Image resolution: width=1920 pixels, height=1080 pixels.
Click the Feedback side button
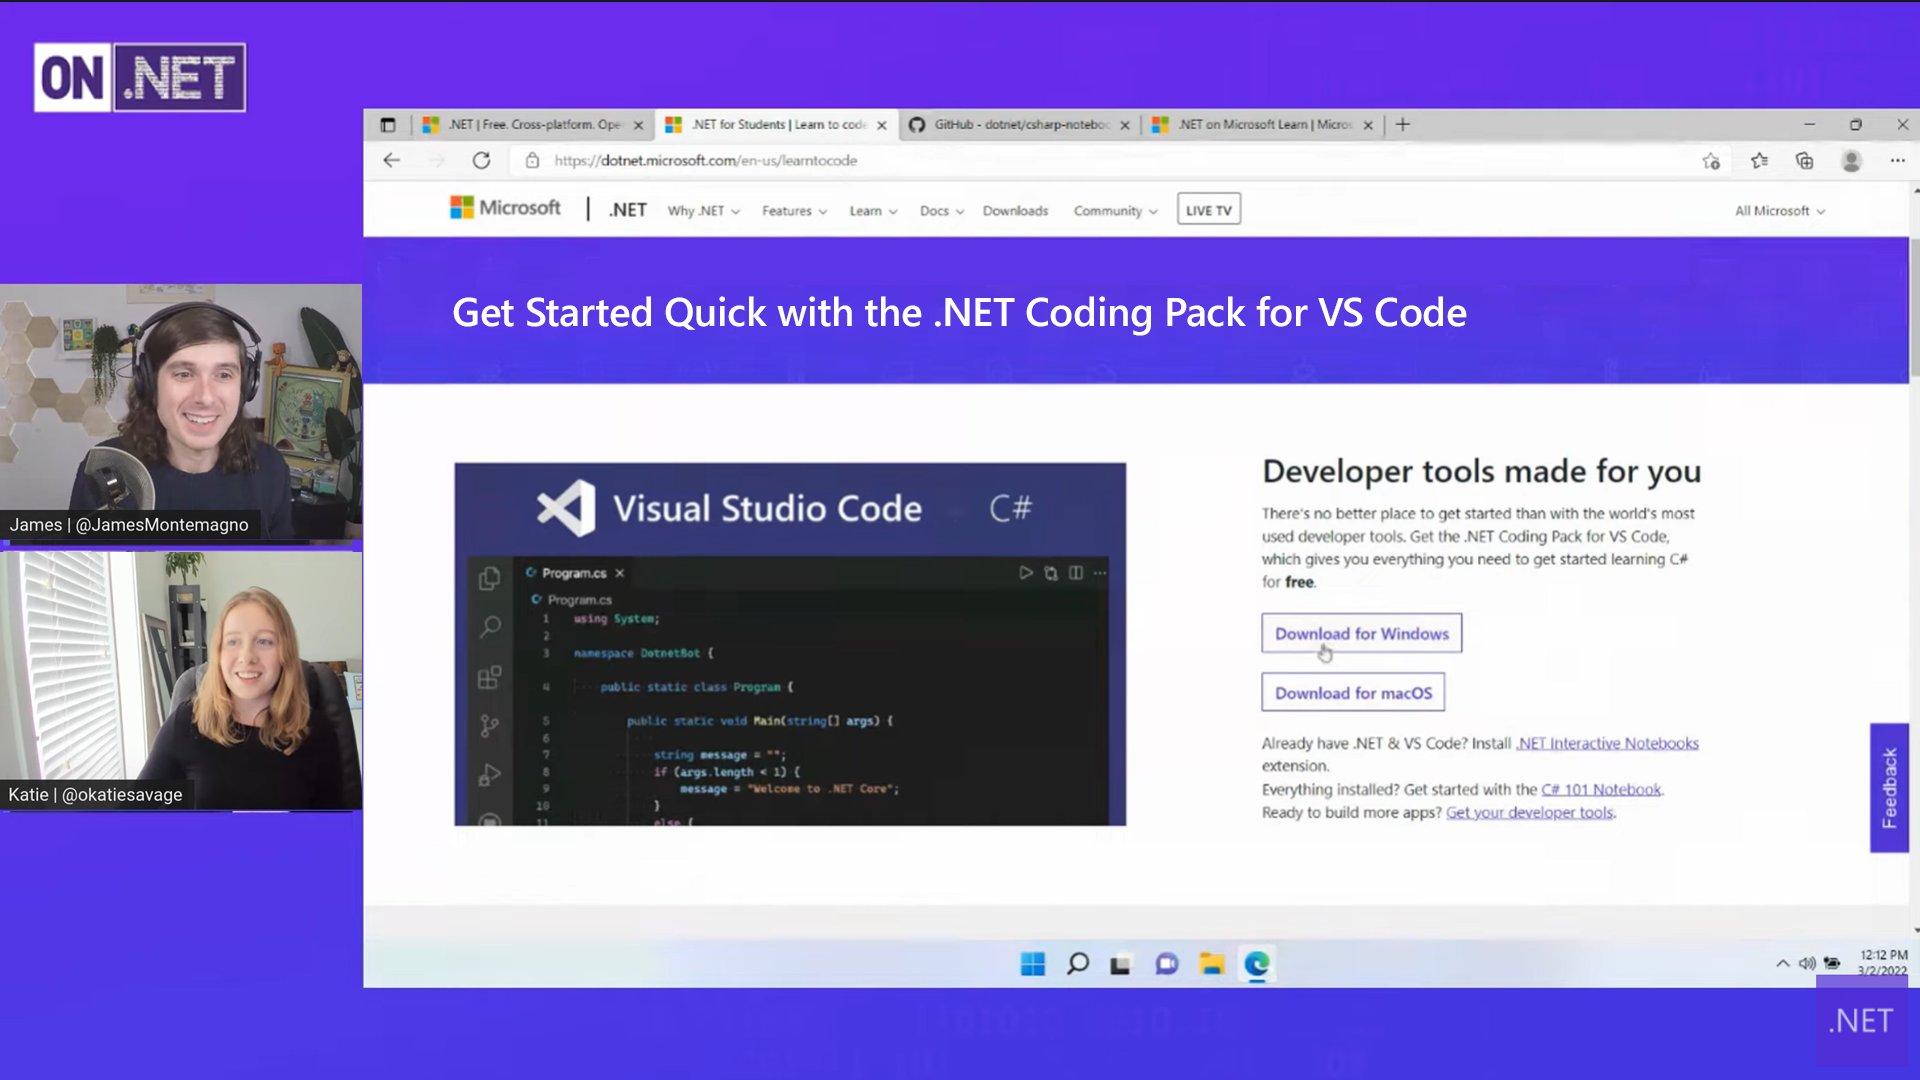pyautogui.click(x=1889, y=788)
